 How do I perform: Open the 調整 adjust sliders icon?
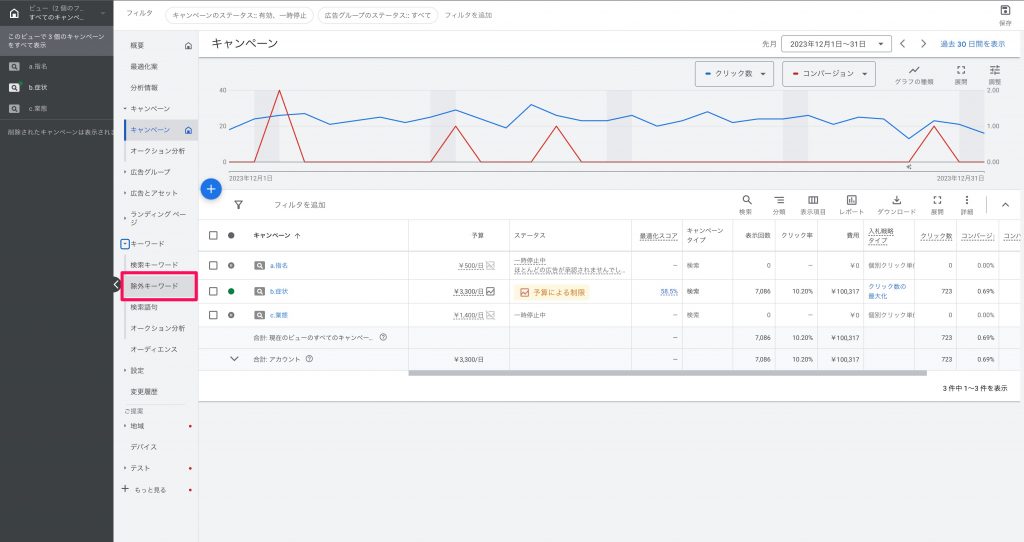click(x=995, y=70)
